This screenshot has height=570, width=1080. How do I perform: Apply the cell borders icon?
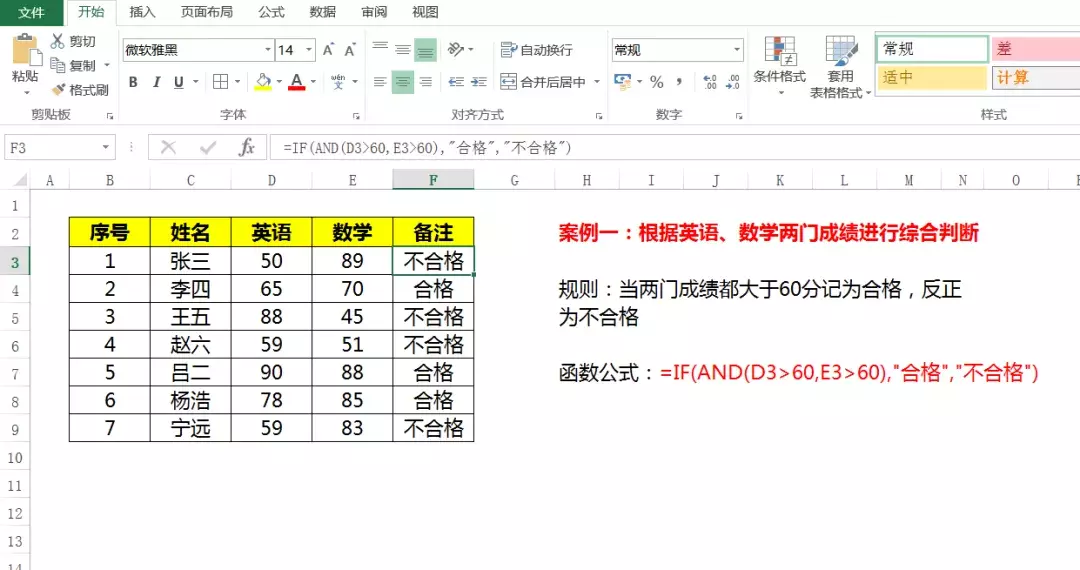coord(220,82)
